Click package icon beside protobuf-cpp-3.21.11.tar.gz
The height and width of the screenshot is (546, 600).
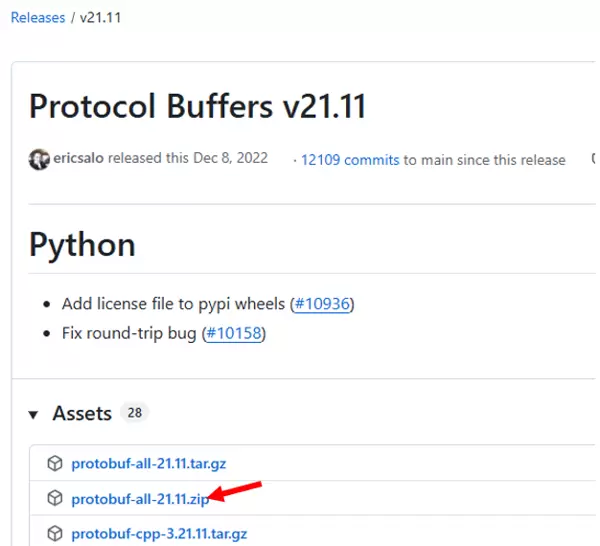click(x=55, y=532)
